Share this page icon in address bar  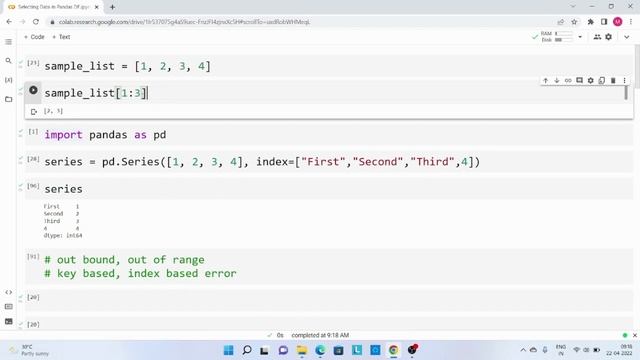point(561,22)
